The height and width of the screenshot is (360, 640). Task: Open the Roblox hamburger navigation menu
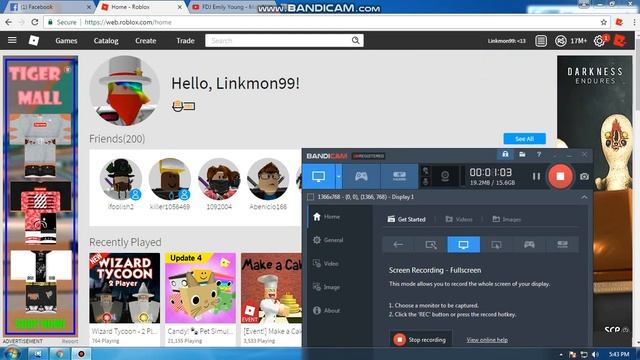click(12, 40)
